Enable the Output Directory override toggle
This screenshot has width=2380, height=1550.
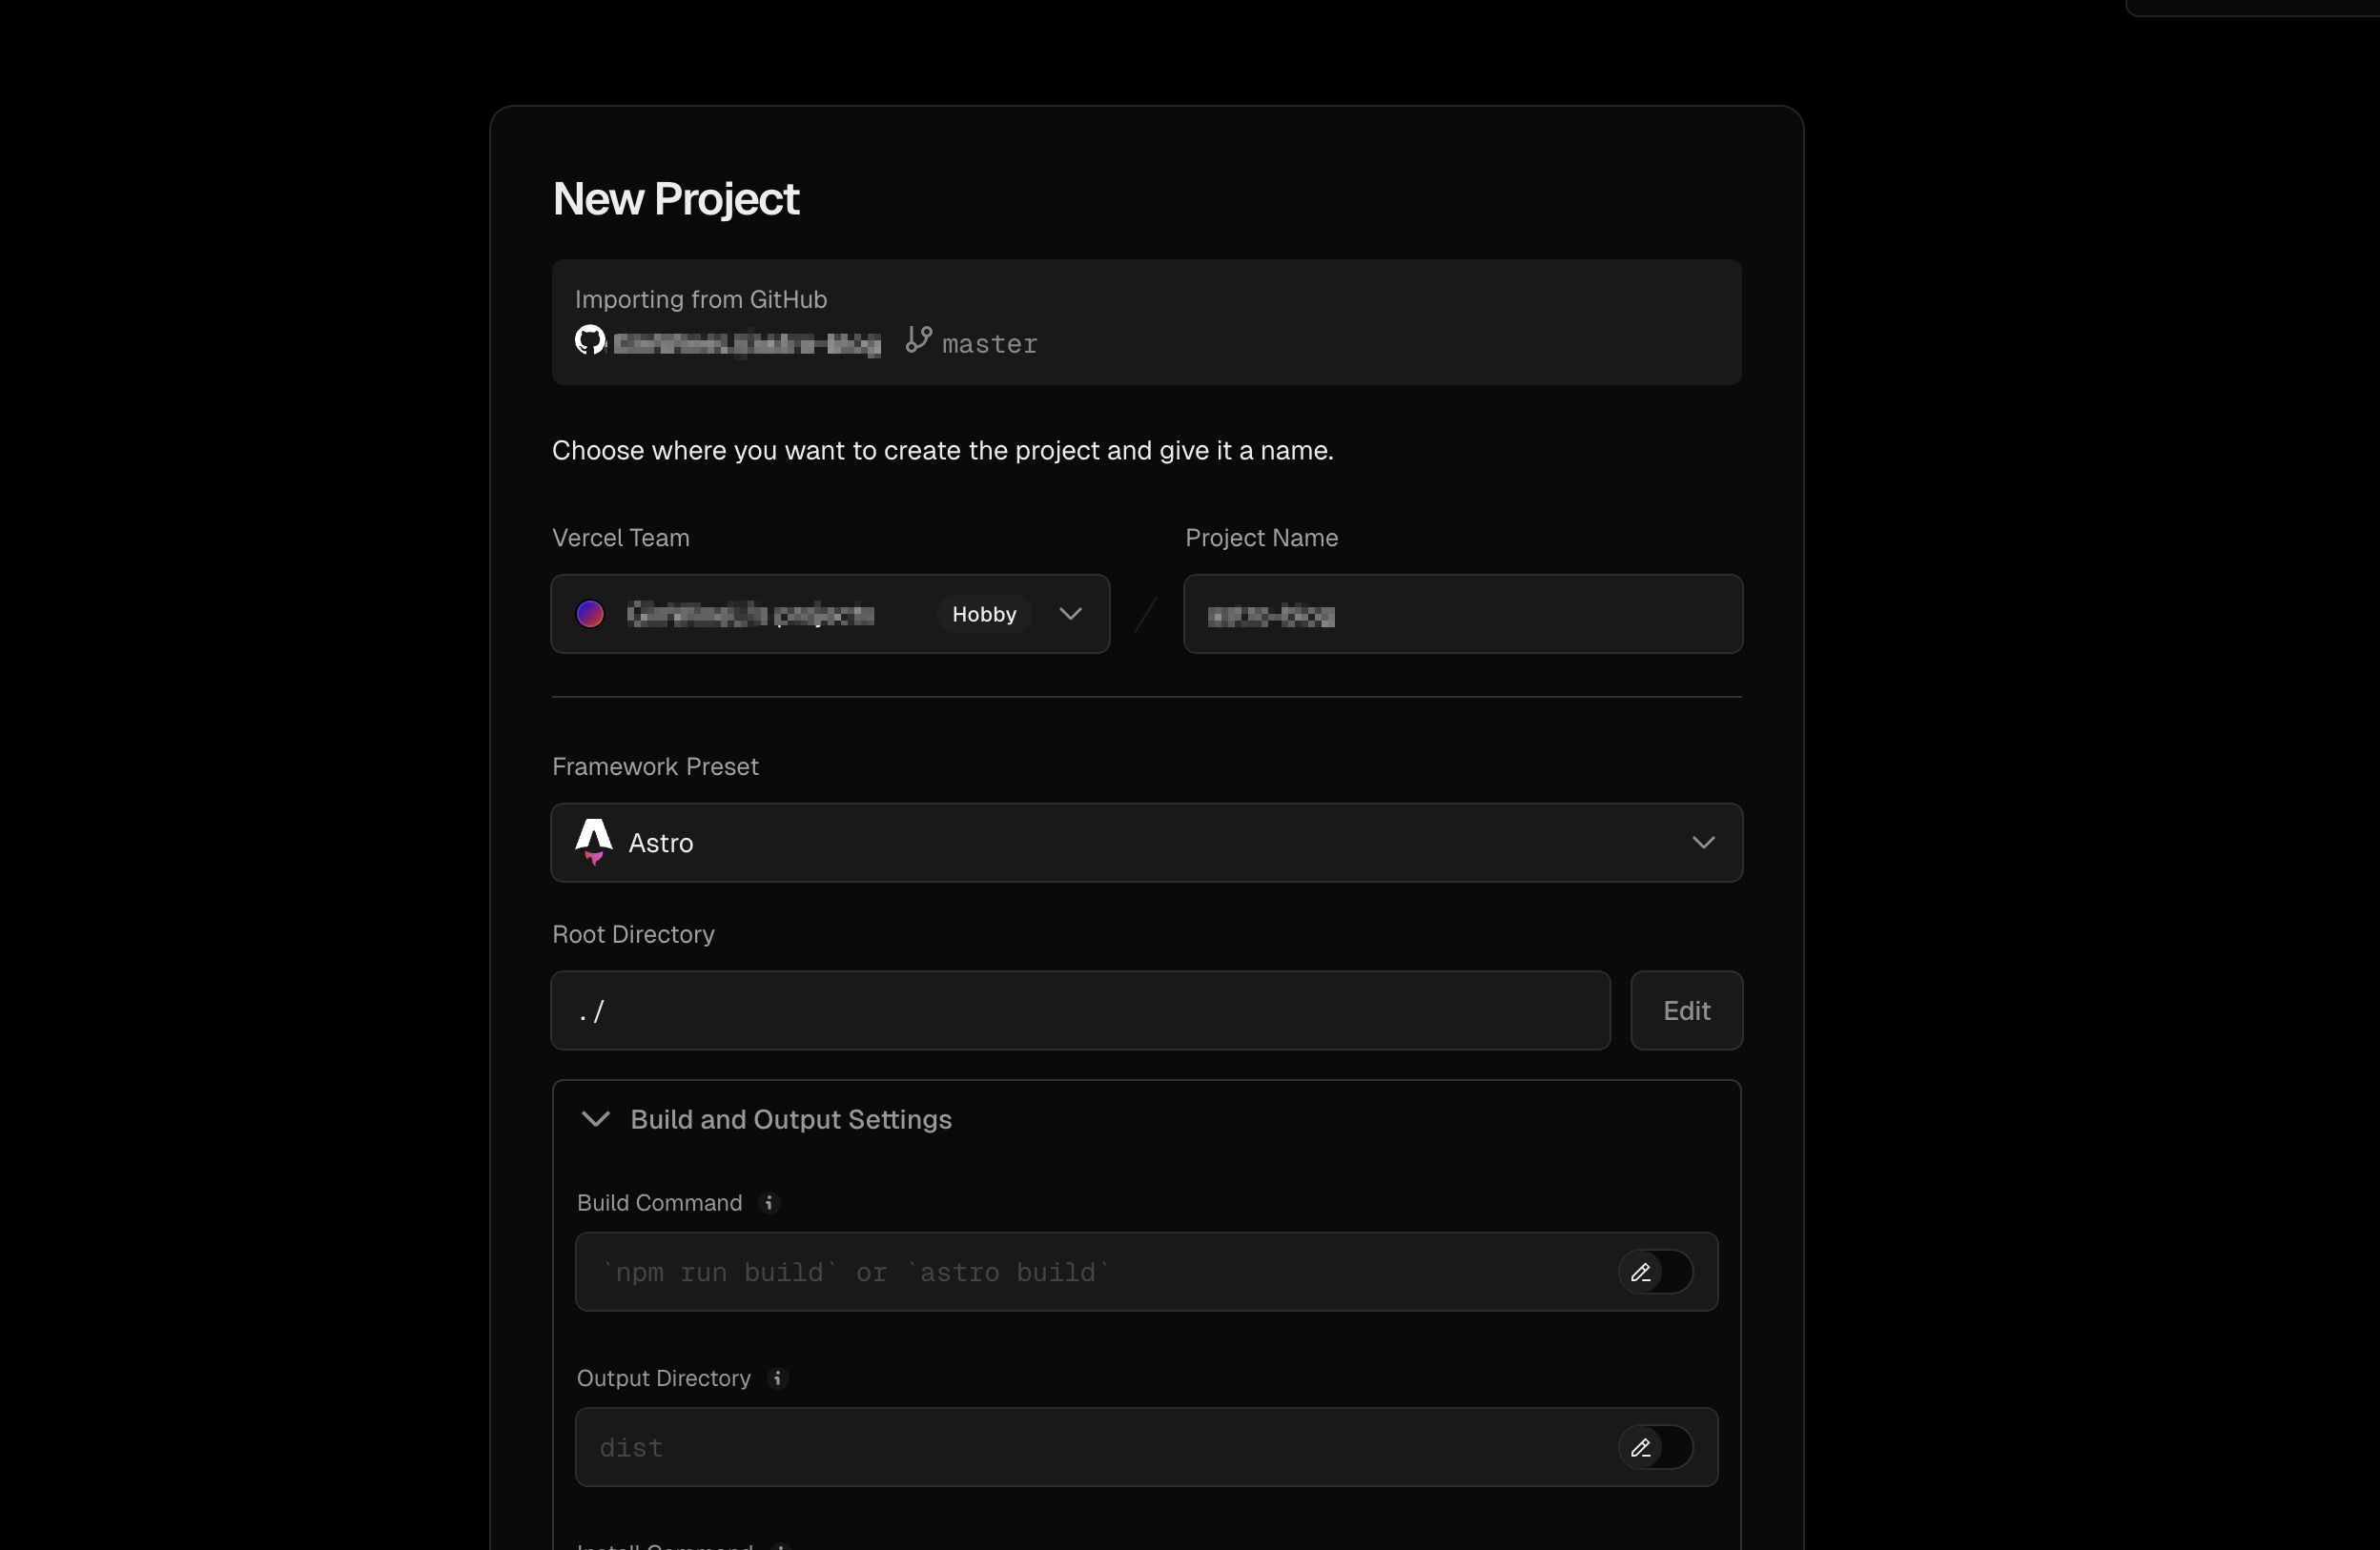(x=1655, y=1447)
